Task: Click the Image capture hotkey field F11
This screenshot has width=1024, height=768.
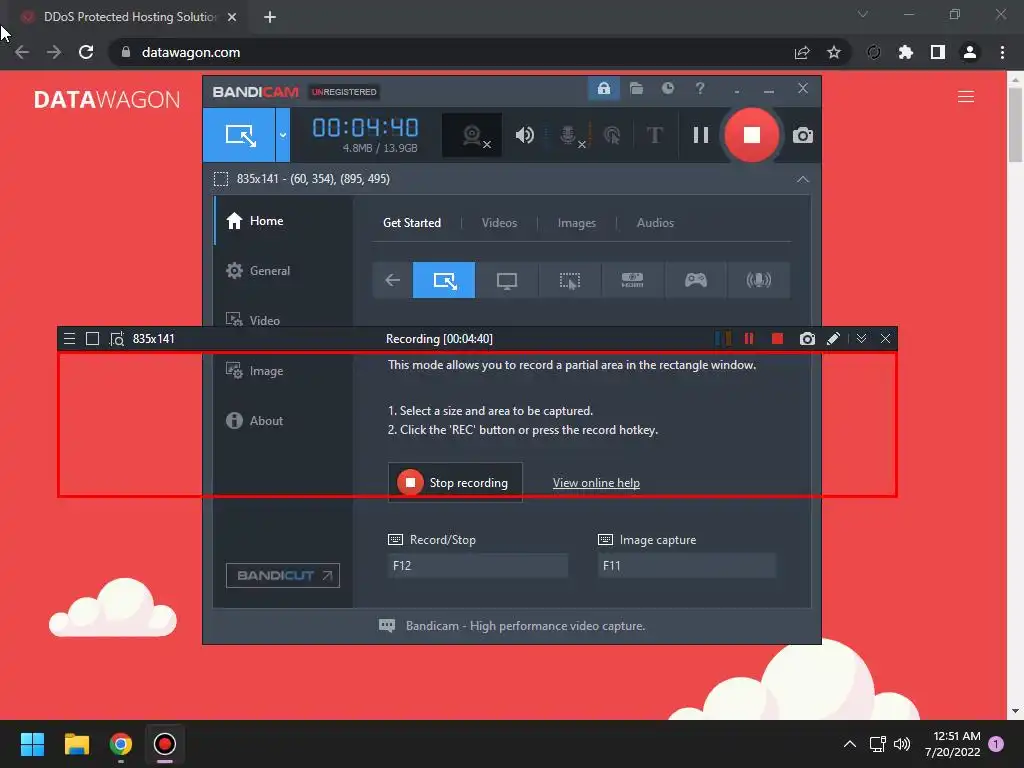Action: pos(687,566)
